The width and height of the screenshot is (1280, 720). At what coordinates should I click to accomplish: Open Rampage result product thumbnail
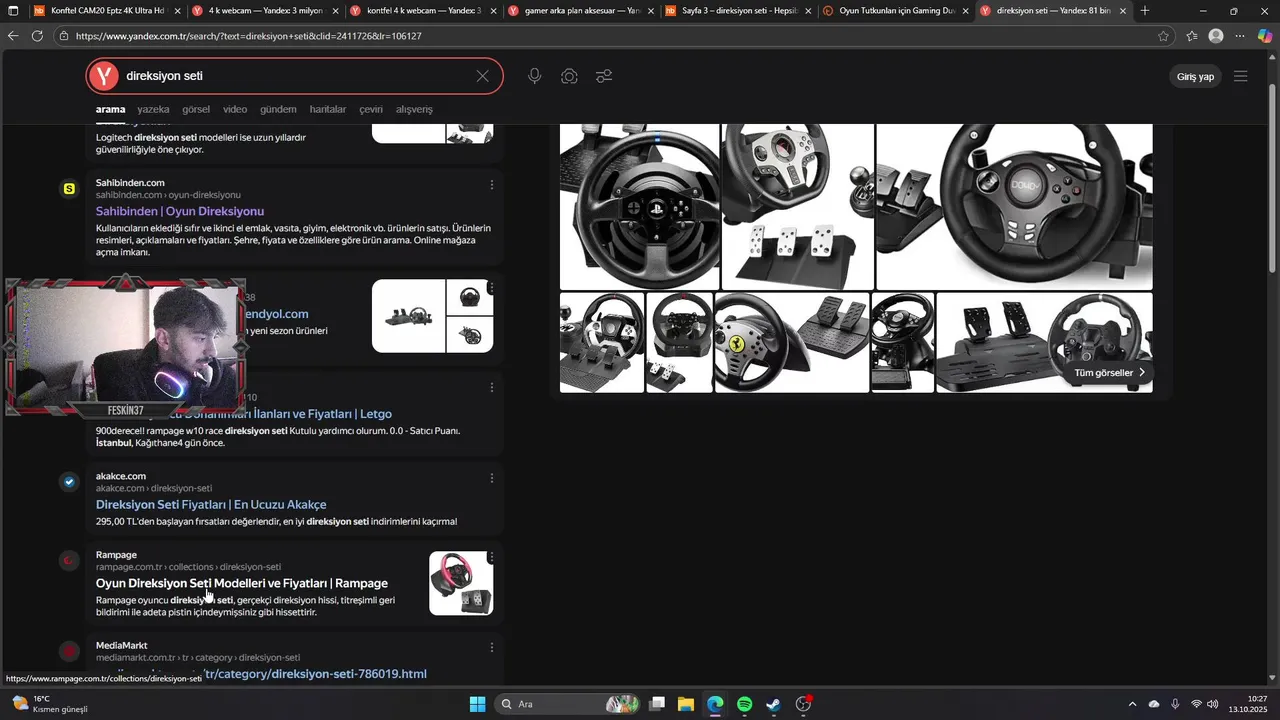(x=461, y=583)
